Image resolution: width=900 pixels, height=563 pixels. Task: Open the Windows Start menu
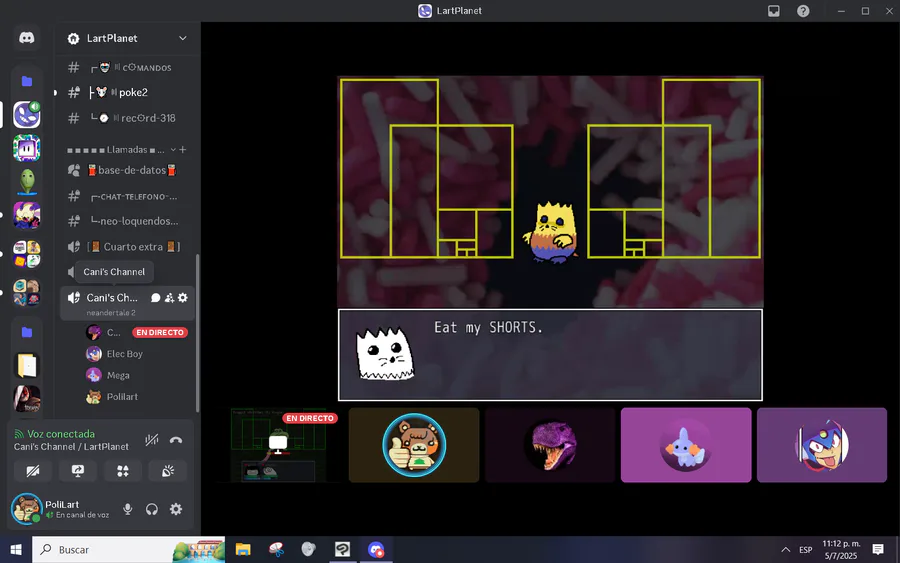[15, 550]
